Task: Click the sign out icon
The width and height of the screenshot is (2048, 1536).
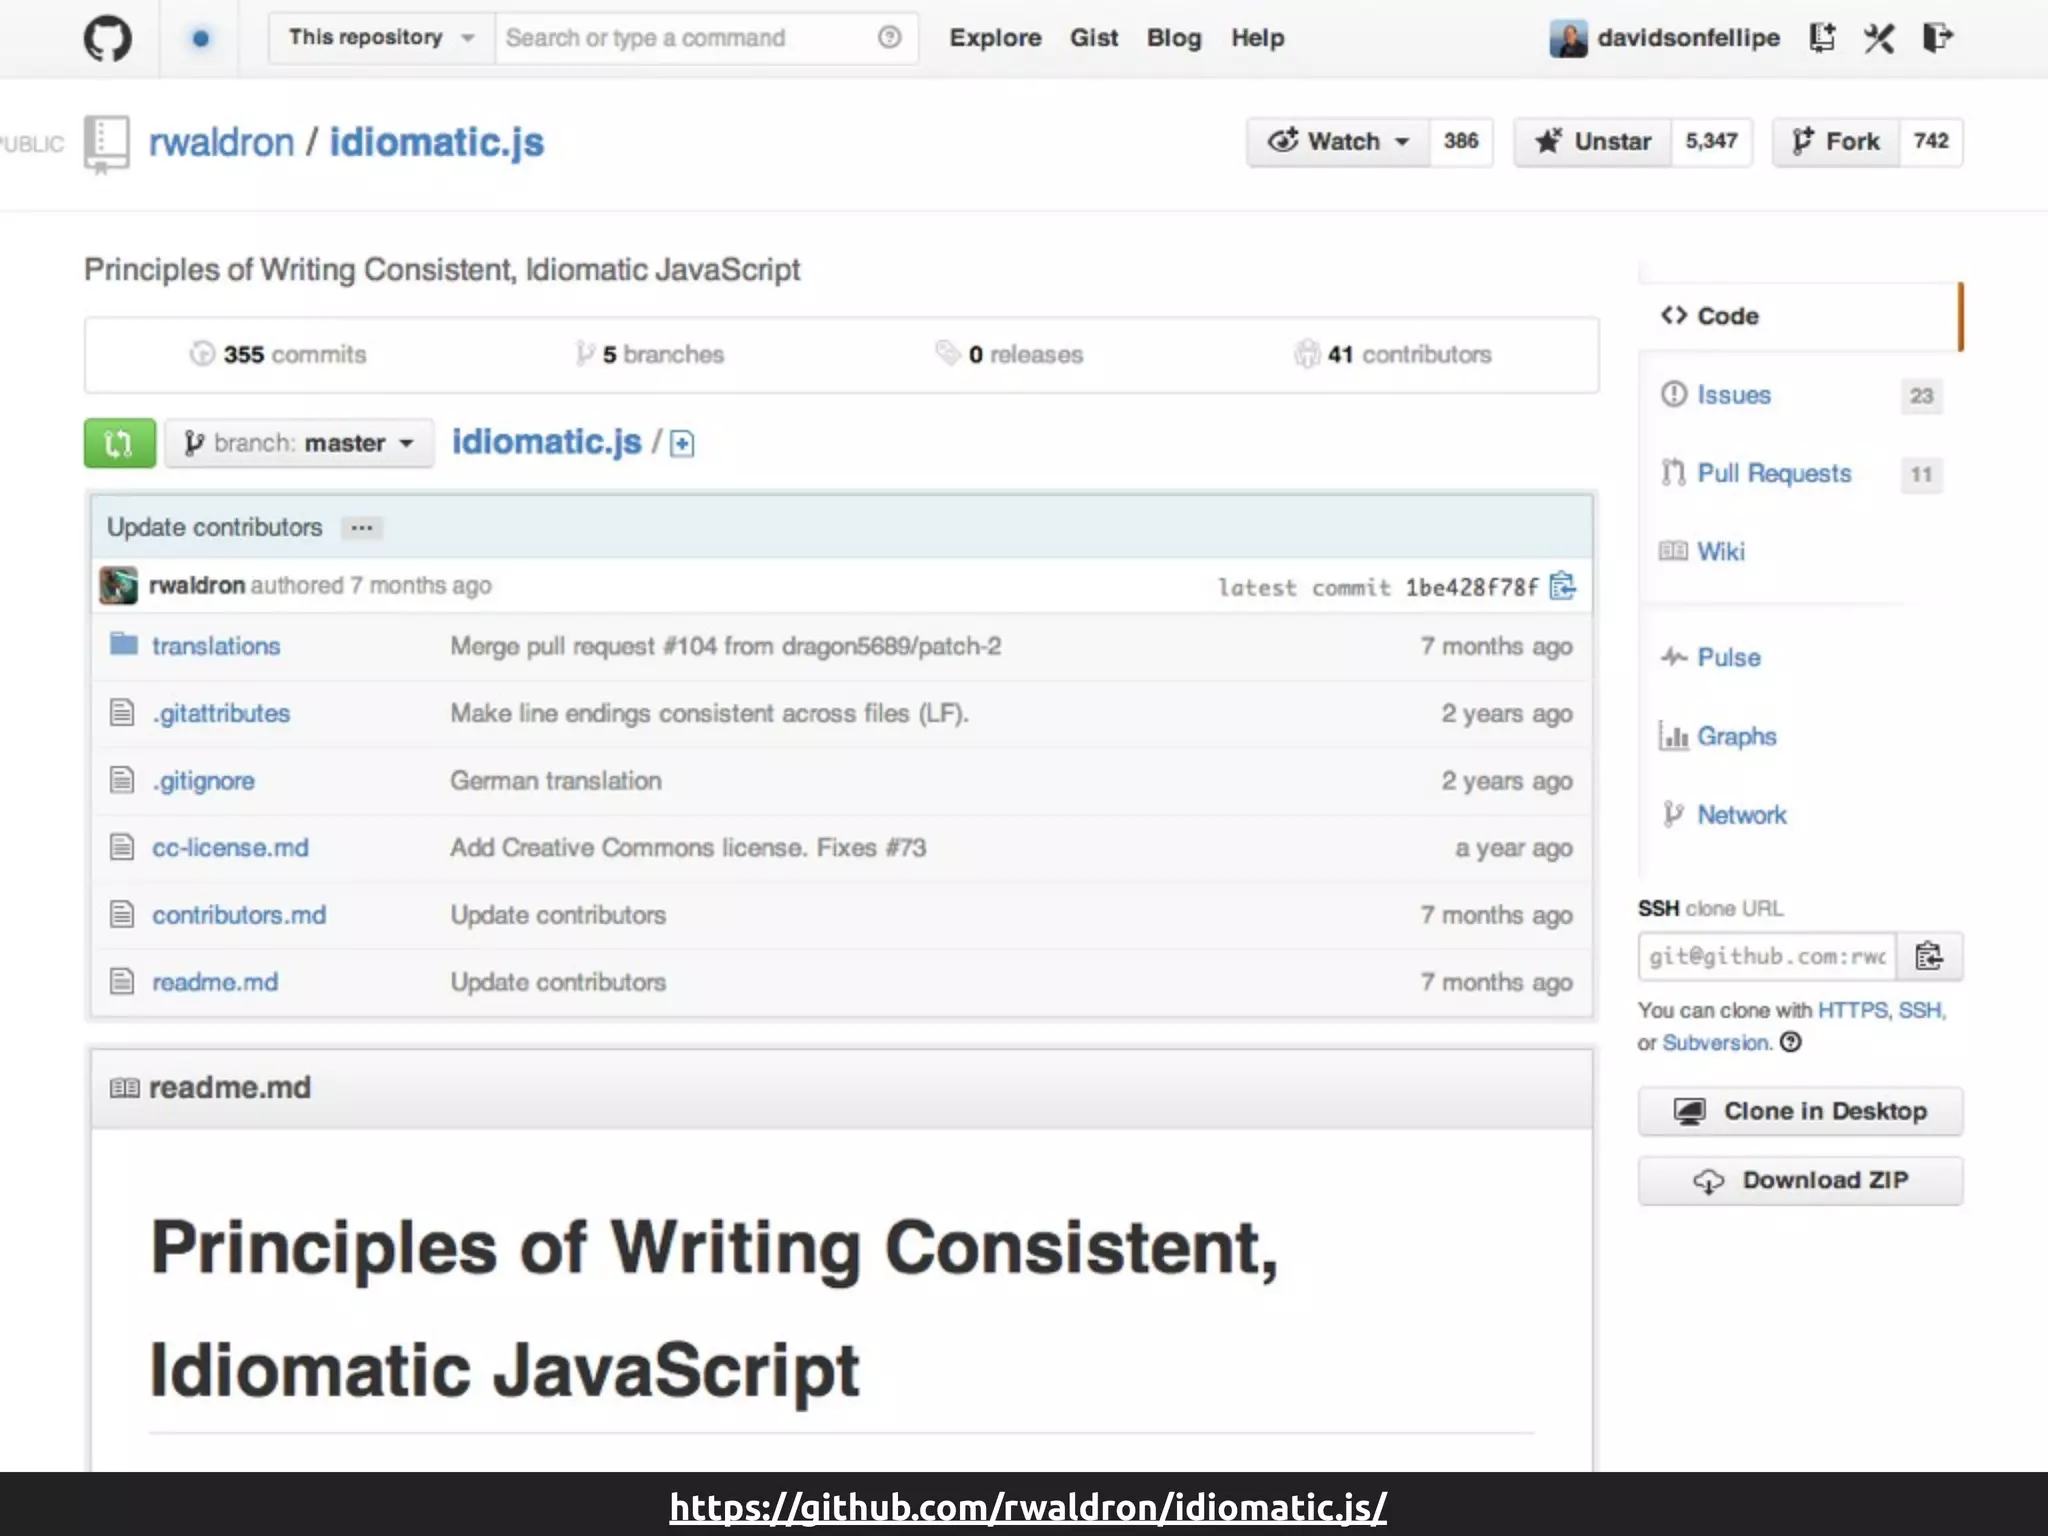Action: pos(1938,38)
